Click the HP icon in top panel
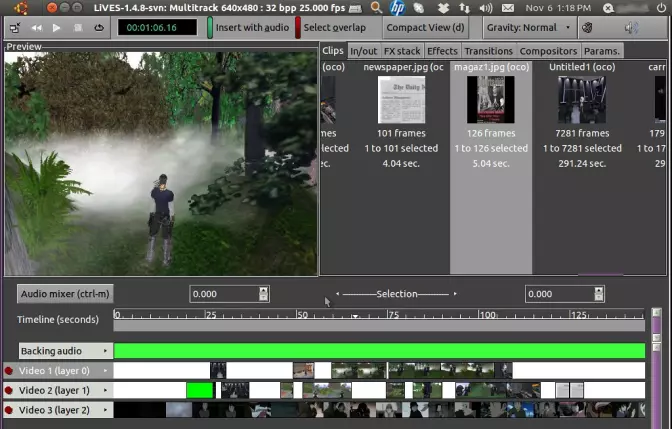Image resolution: width=672 pixels, height=429 pixels. [398, 8]
